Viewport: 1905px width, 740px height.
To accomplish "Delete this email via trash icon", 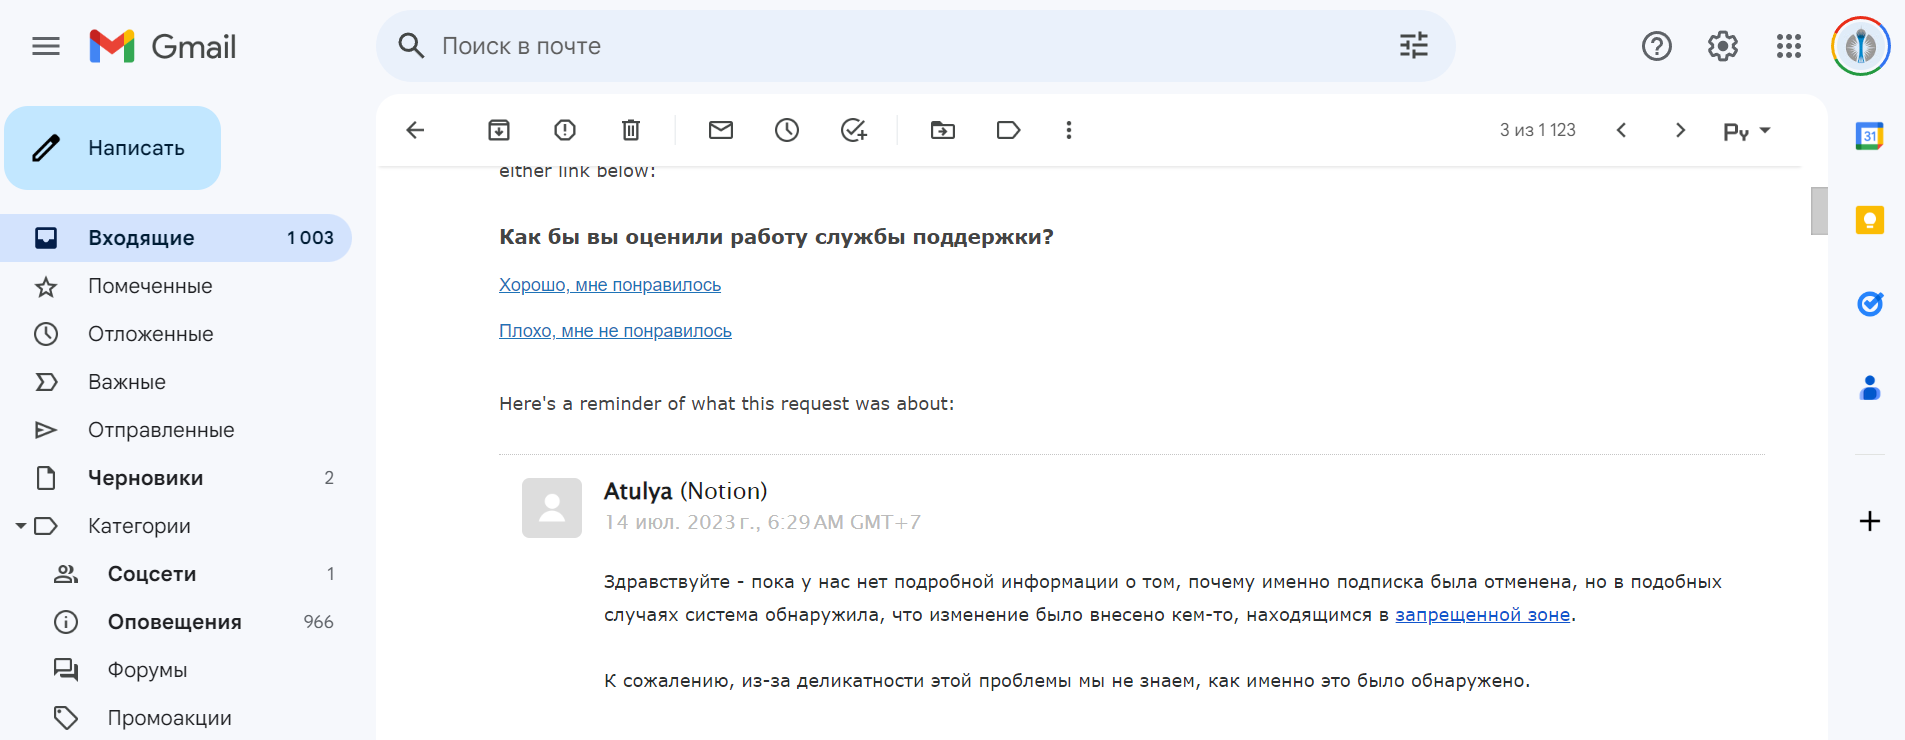I will click(630, 130).
